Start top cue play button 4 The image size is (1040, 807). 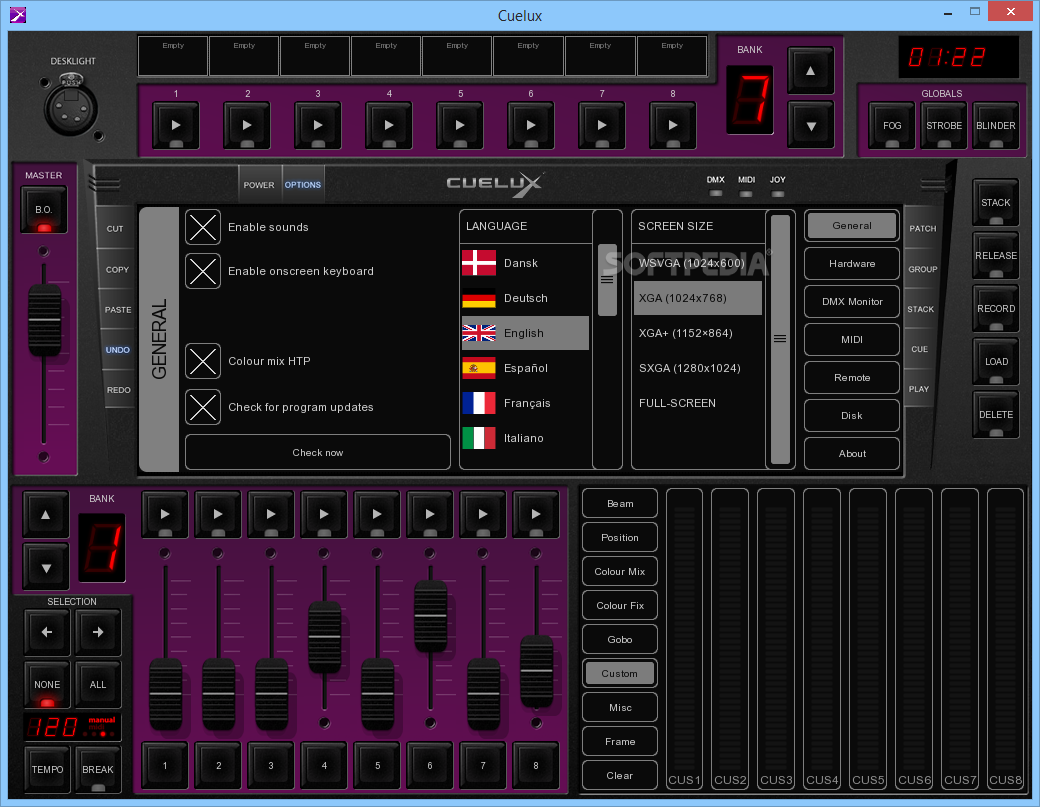pos(389,125)
